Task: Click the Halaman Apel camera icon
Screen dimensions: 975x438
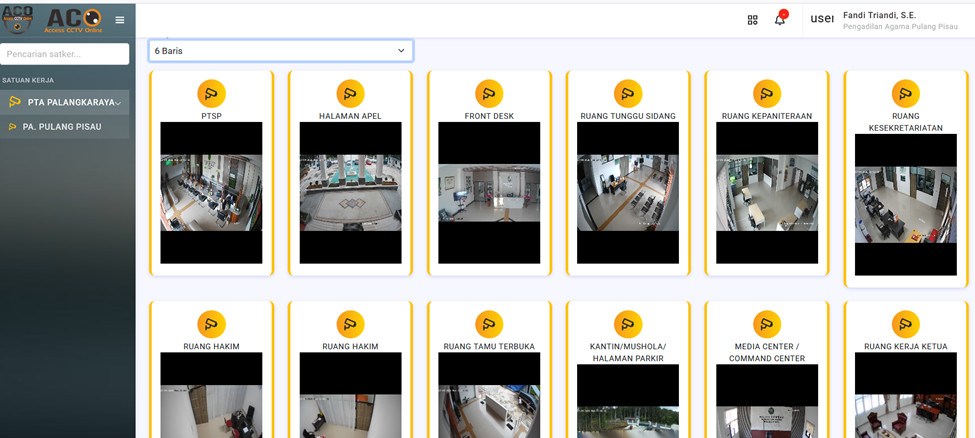Action: pyautogui.click(x=350, y=94)
